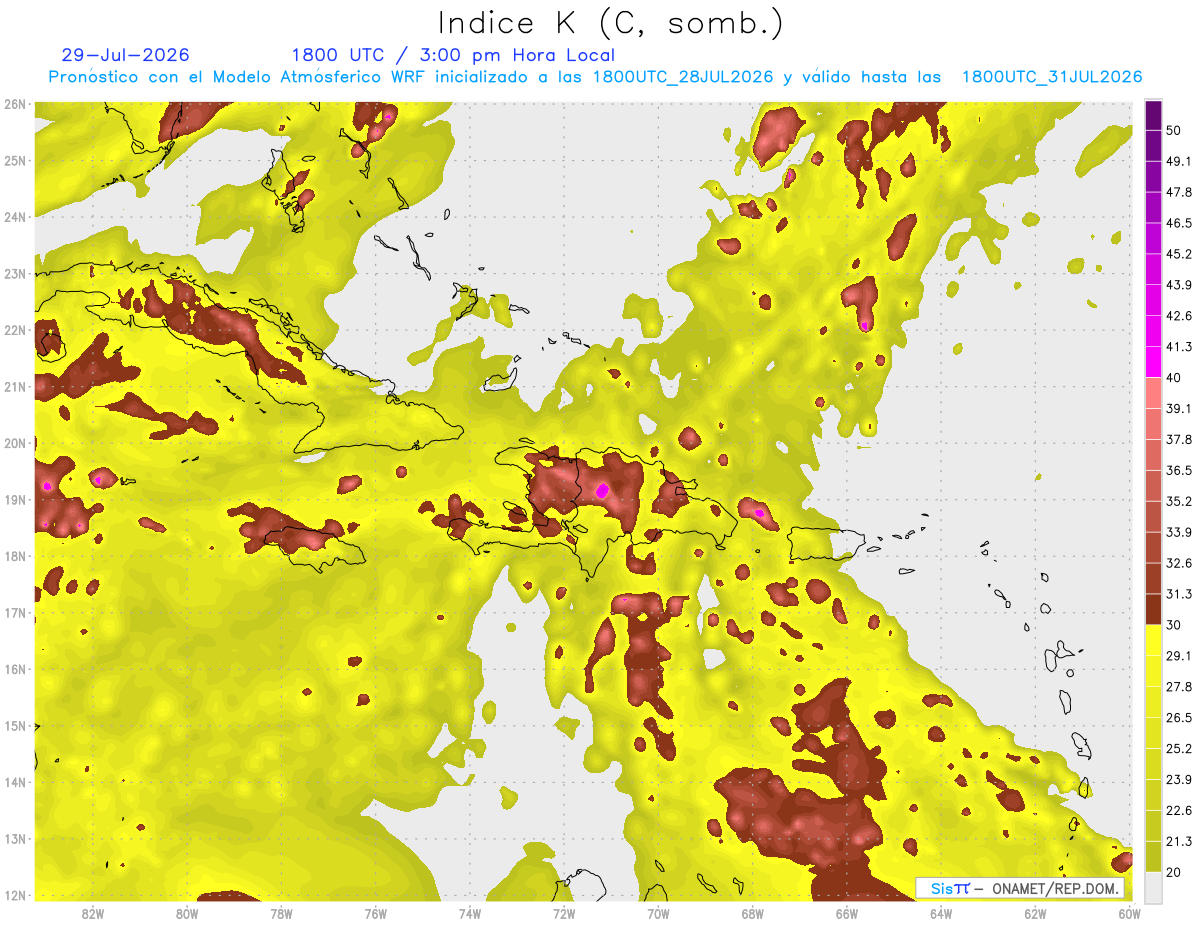Click the colorbar value "36.5"
This screenshot has width=1200, height=927.
(1179, 470)
